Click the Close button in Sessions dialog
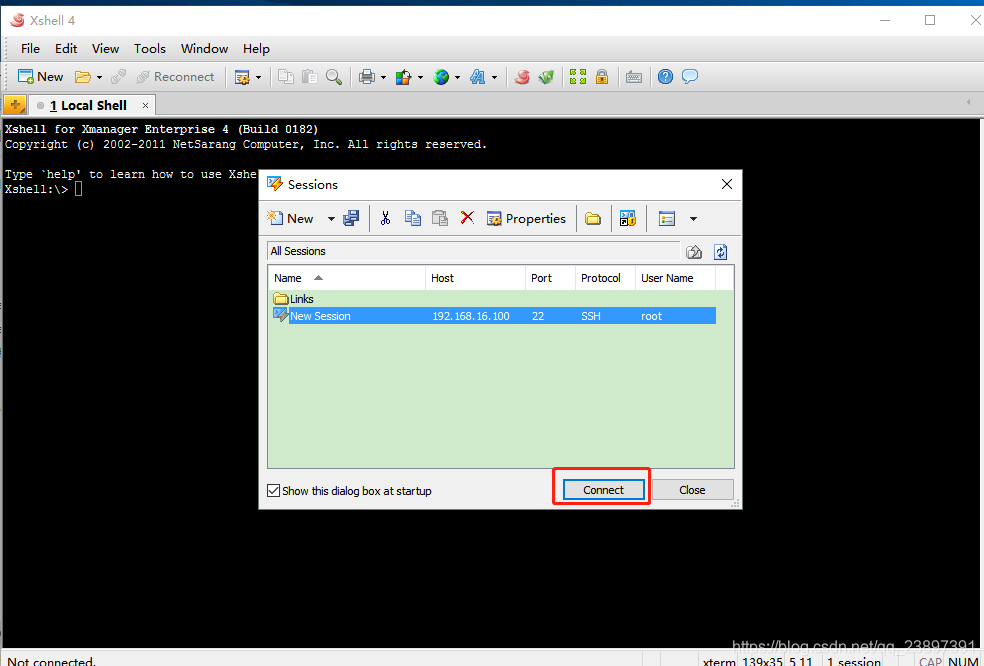 (692, 490)
